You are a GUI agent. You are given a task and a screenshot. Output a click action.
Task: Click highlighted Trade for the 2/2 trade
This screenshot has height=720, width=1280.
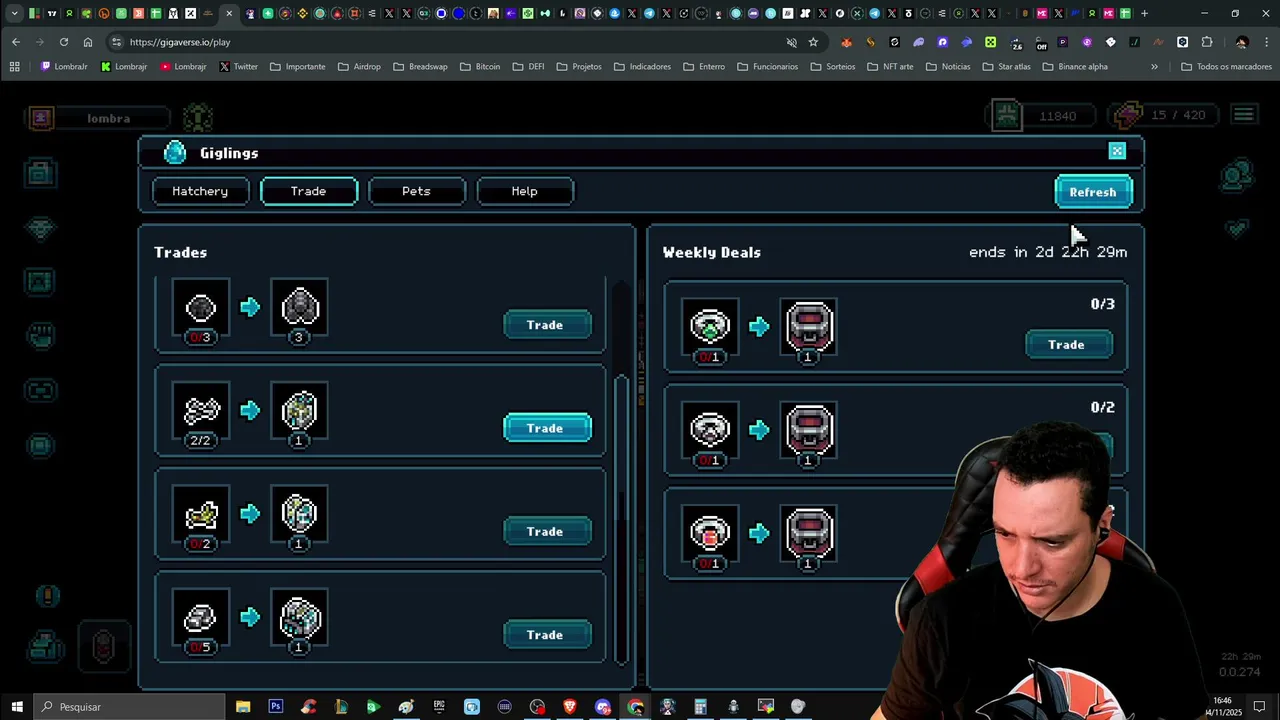click(546, 428)
